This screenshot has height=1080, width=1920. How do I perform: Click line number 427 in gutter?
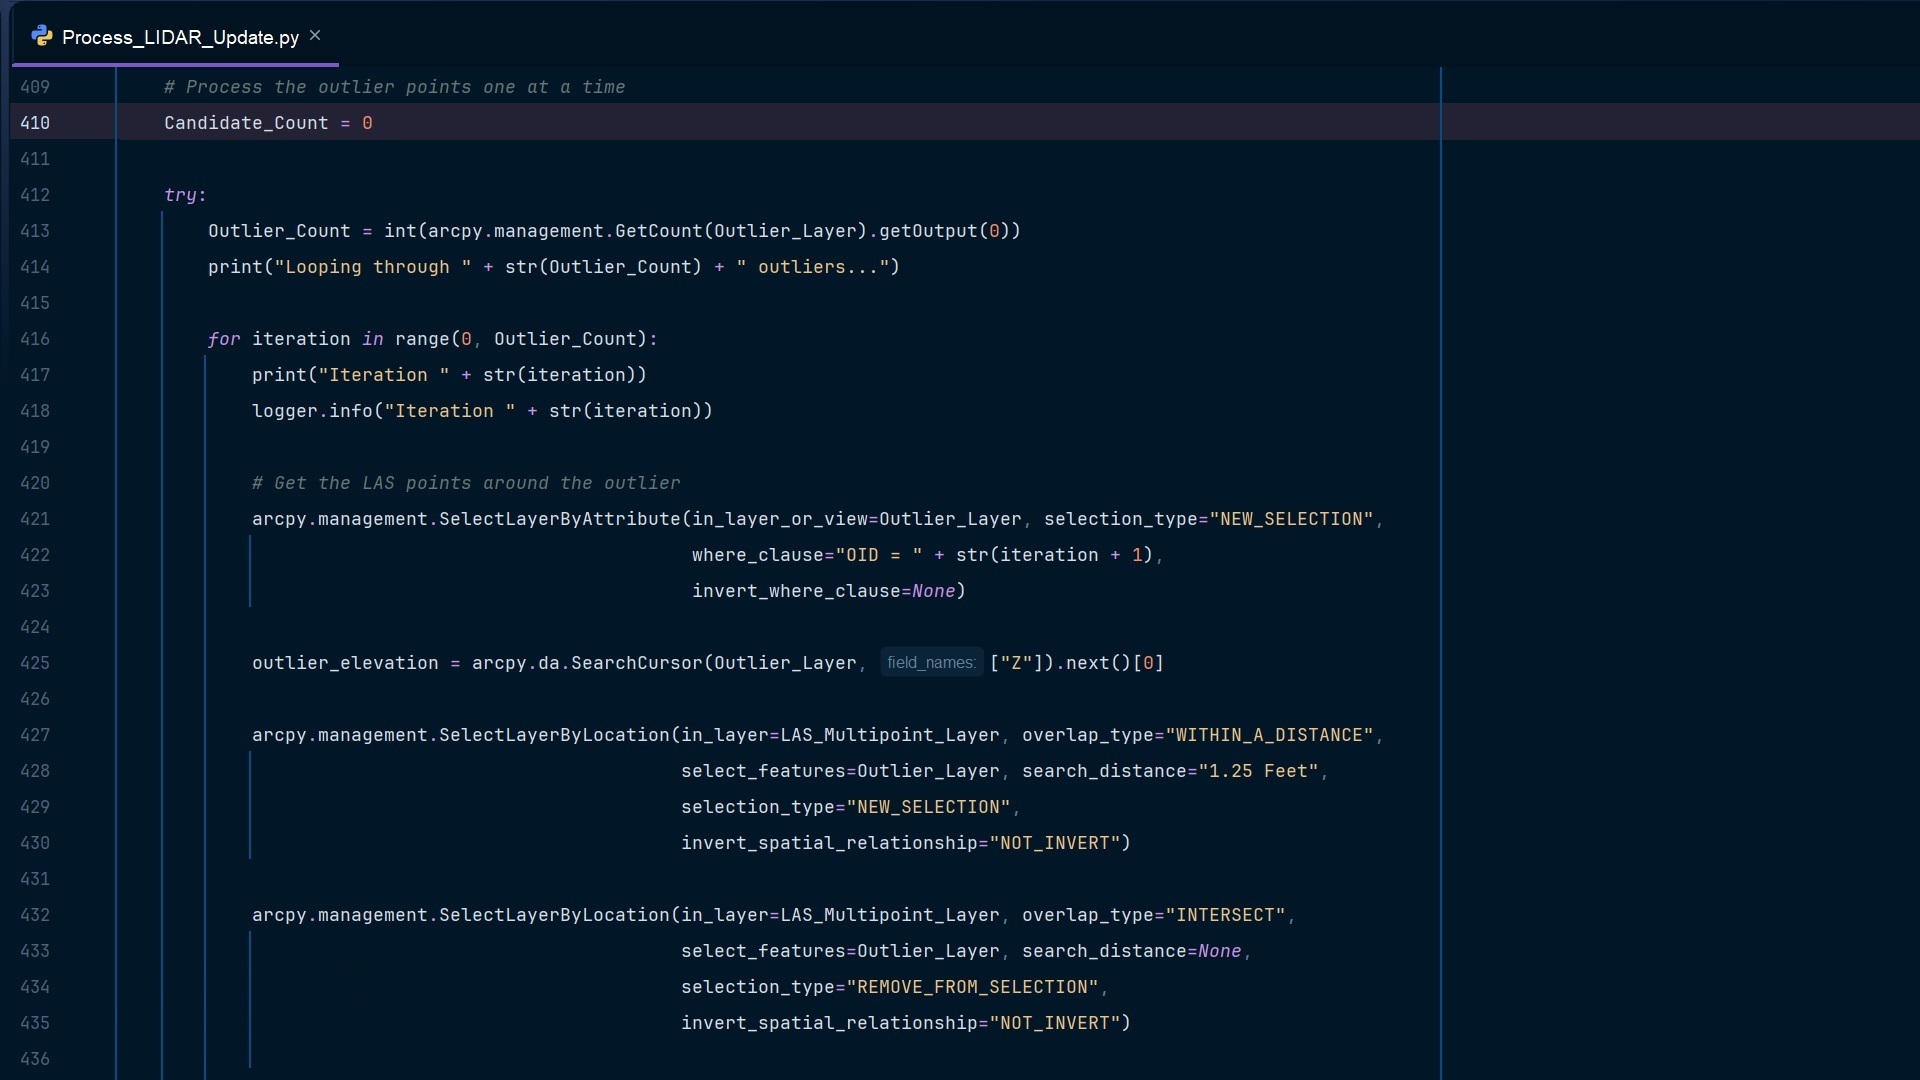click(x=35, y=735)
